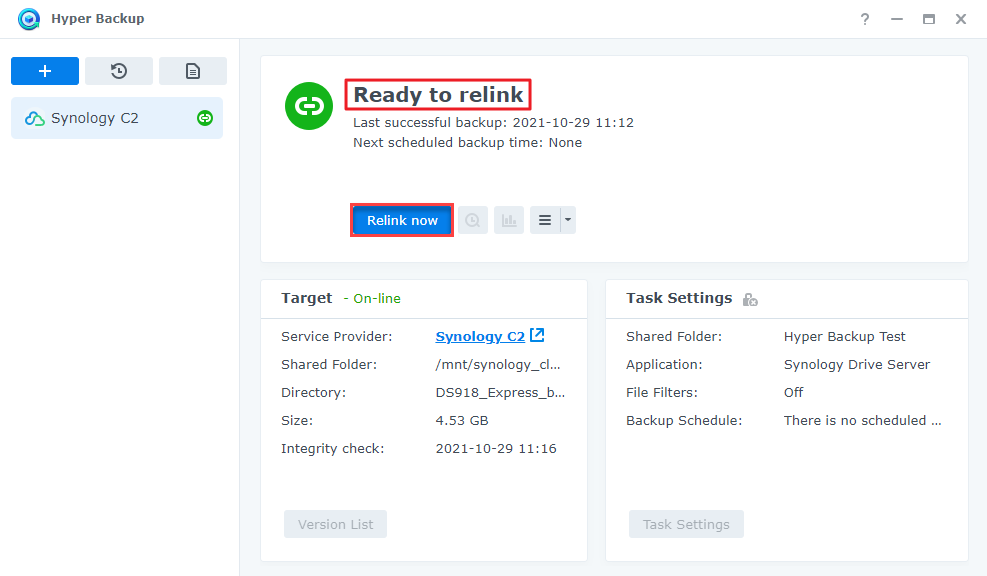The image size is (987, 576).
Task: Maximize the Hyper Backup window
Action: point(929,19)
